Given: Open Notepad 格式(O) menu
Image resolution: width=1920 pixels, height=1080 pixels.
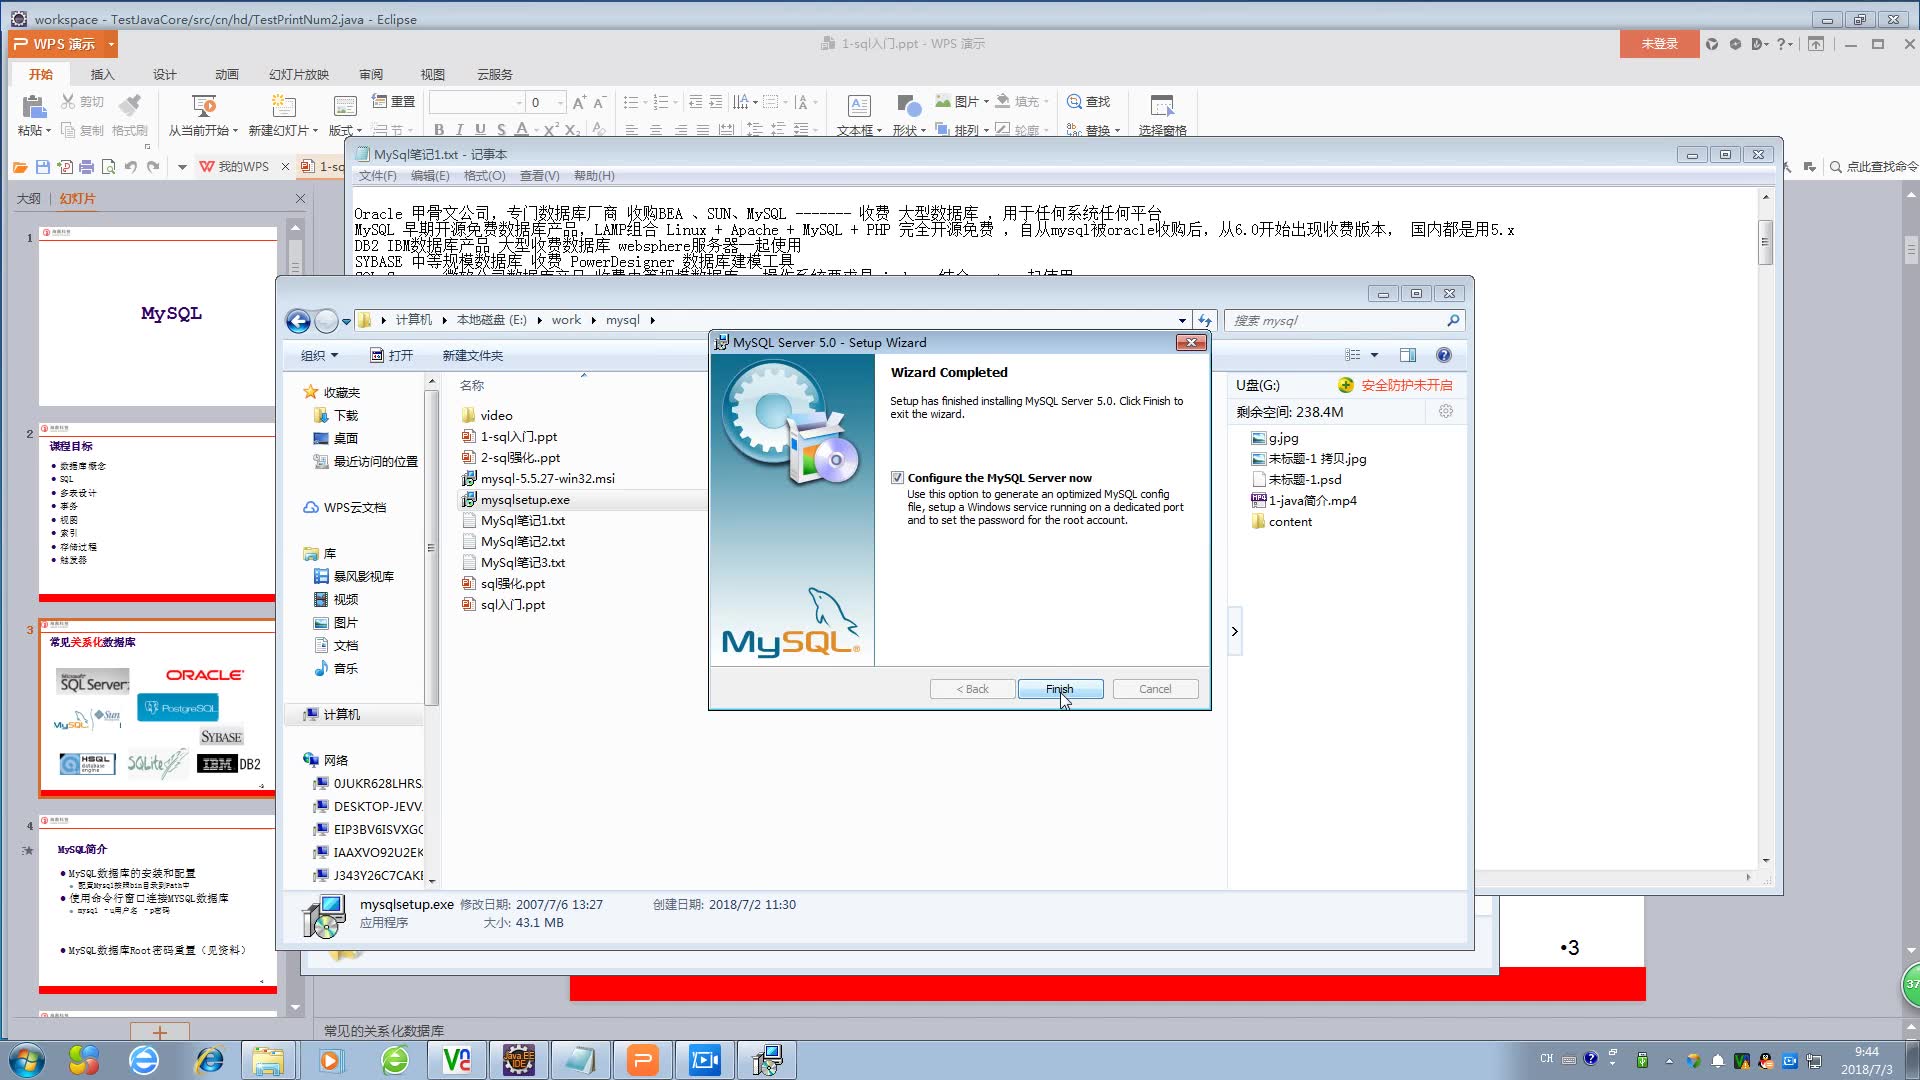Looking at the screenshot, I should pyautogui.click(x=484, y=175).
